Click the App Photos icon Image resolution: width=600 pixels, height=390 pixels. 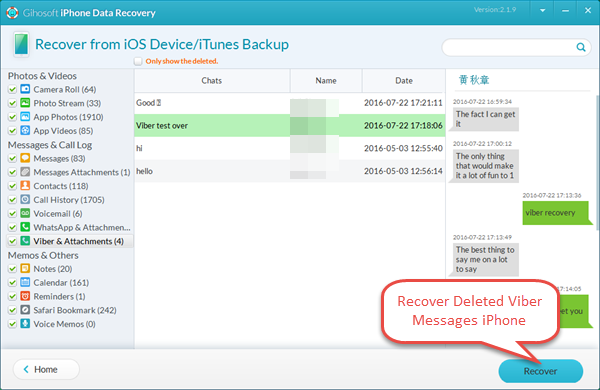point(25,116)
